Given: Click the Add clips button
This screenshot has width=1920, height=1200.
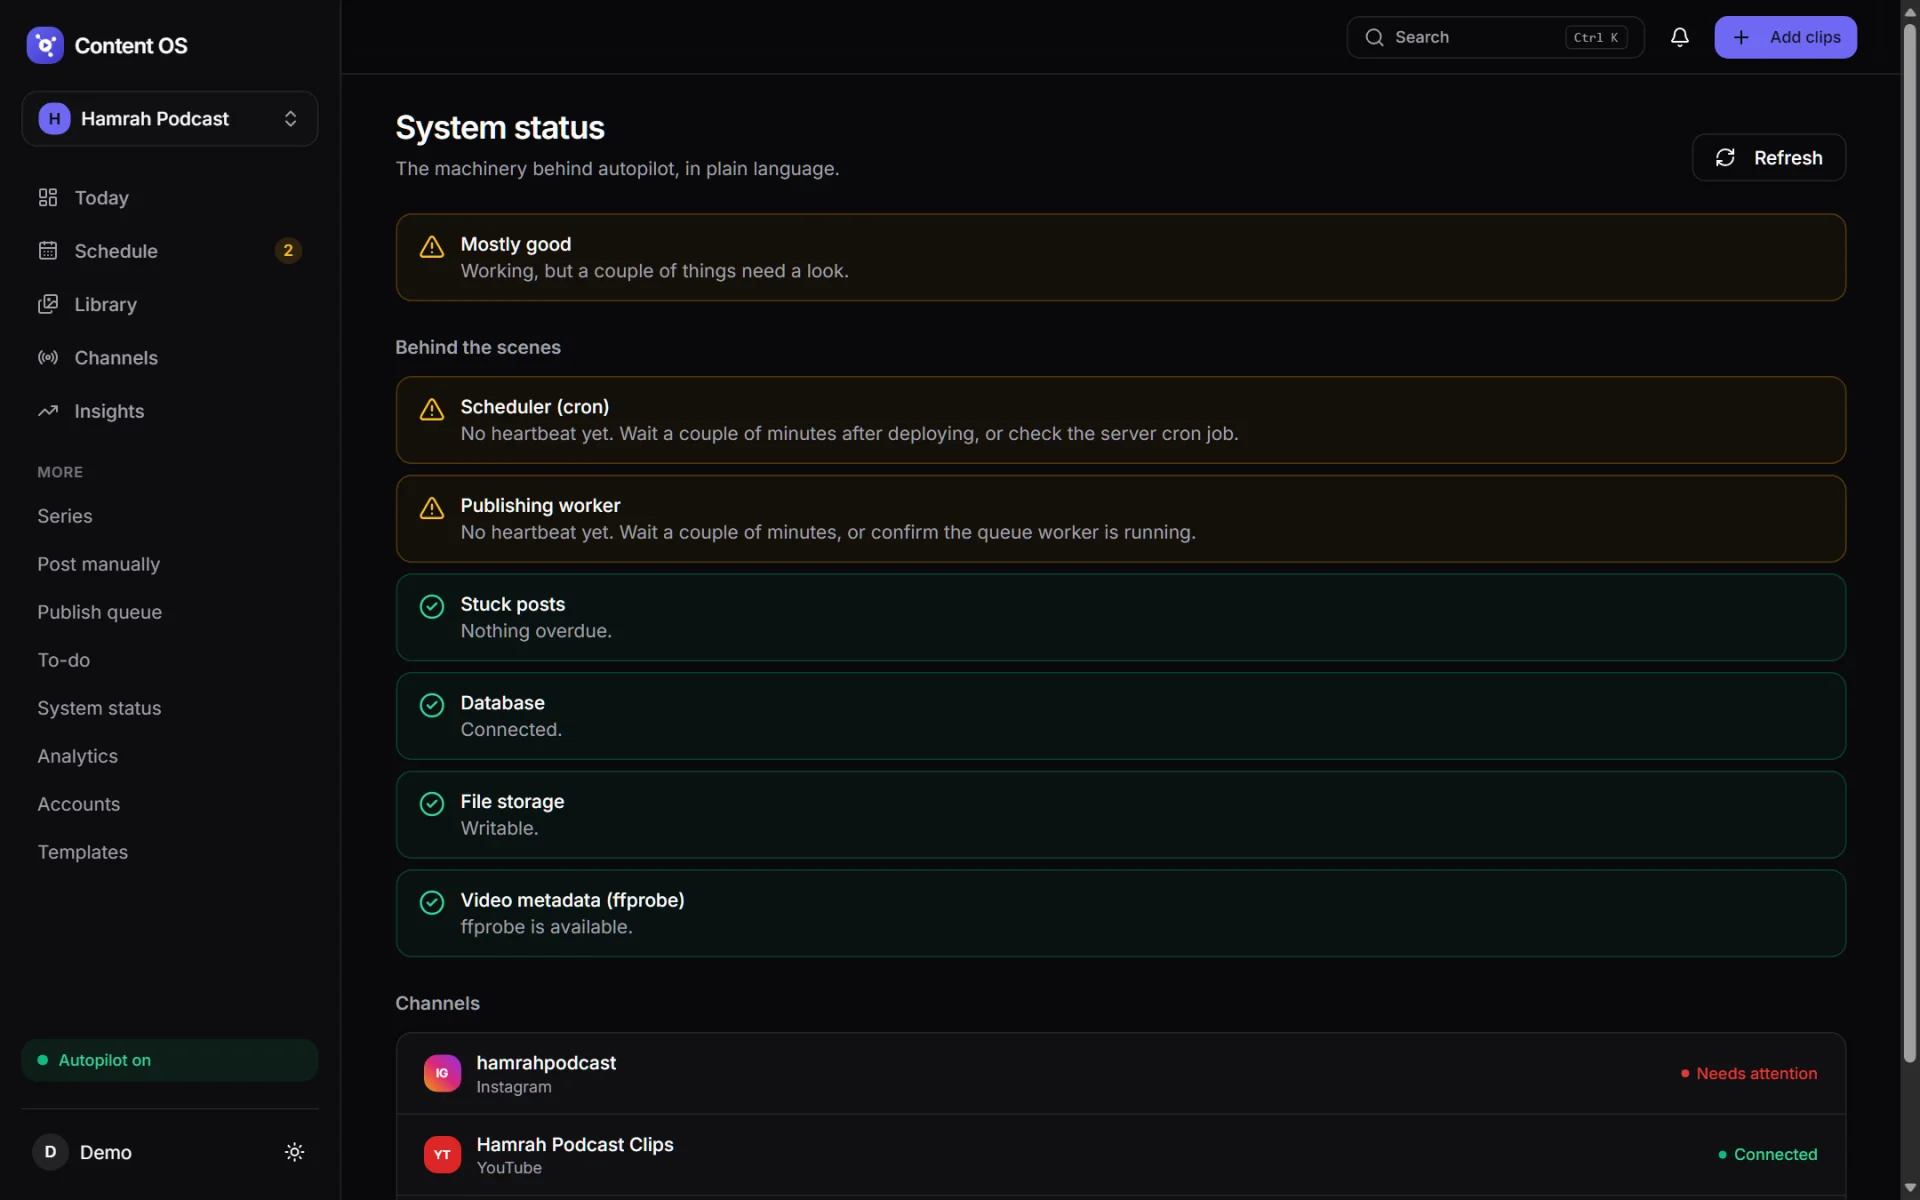Looking at the screenshot, I should click(x=1785, y=37).
